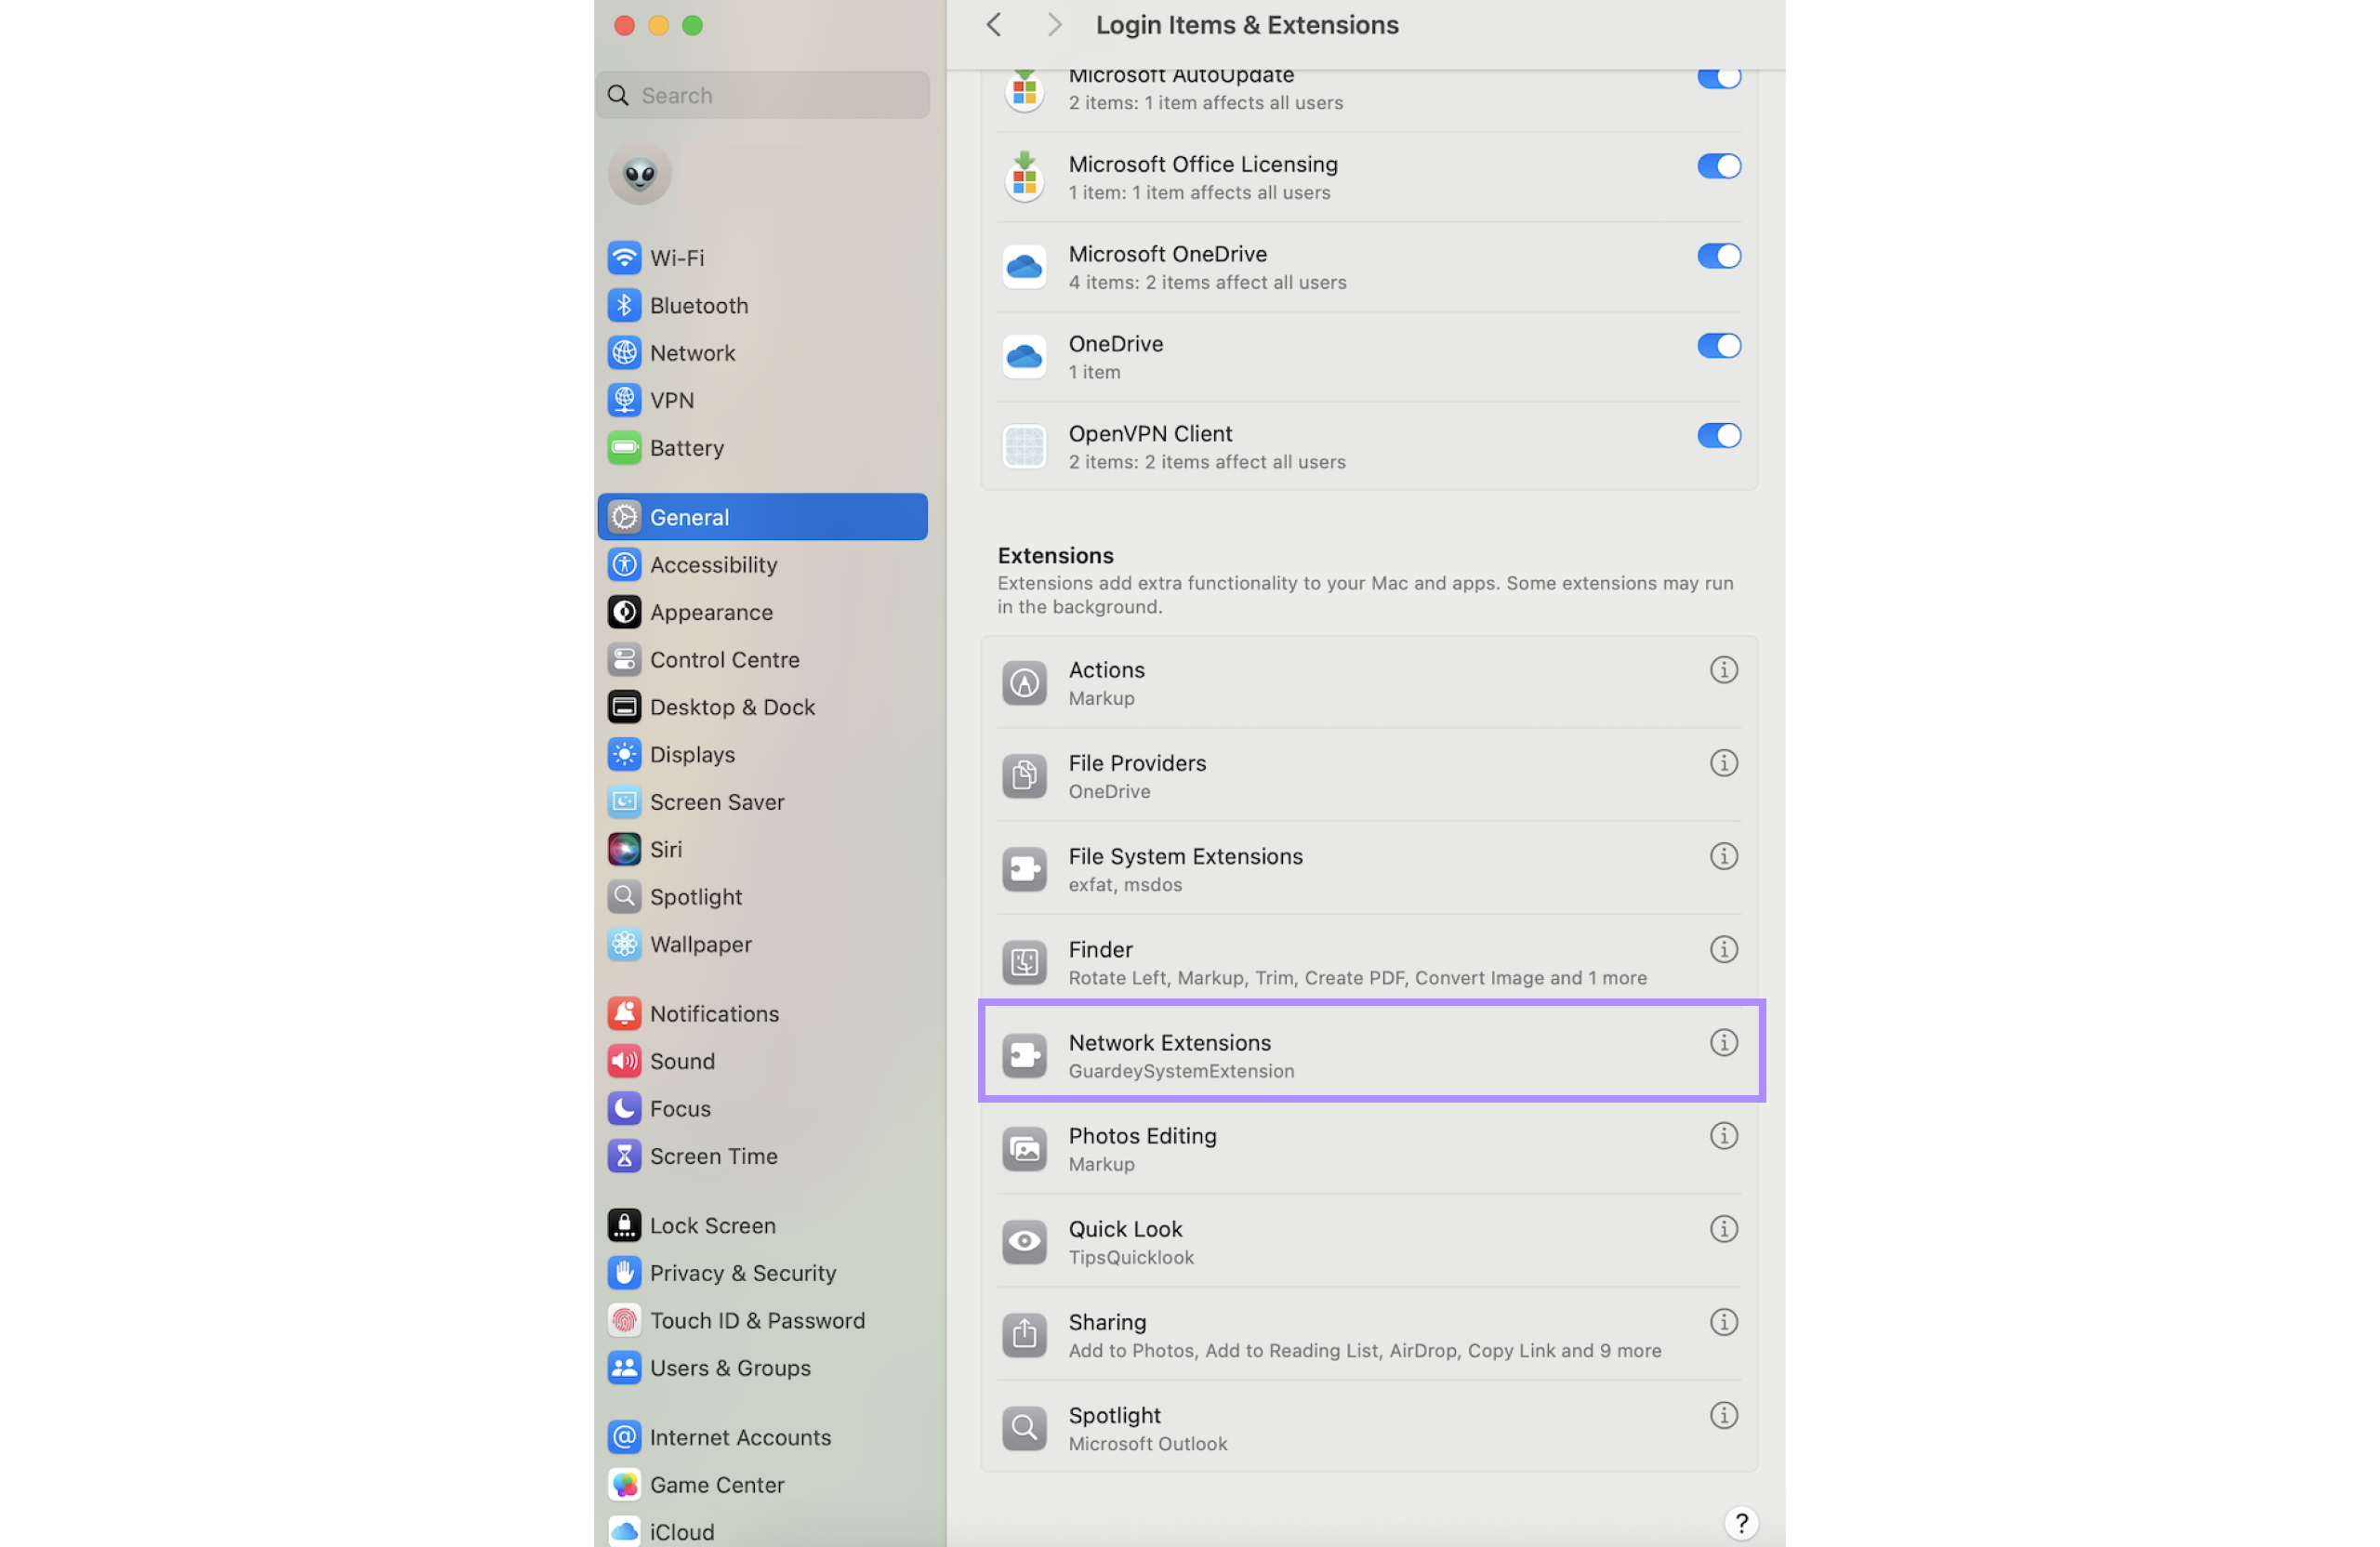Viewport: 2380px width, 1547px height.
Task: Open Users & Groups settings
Action: click(x=762, y=1368)
